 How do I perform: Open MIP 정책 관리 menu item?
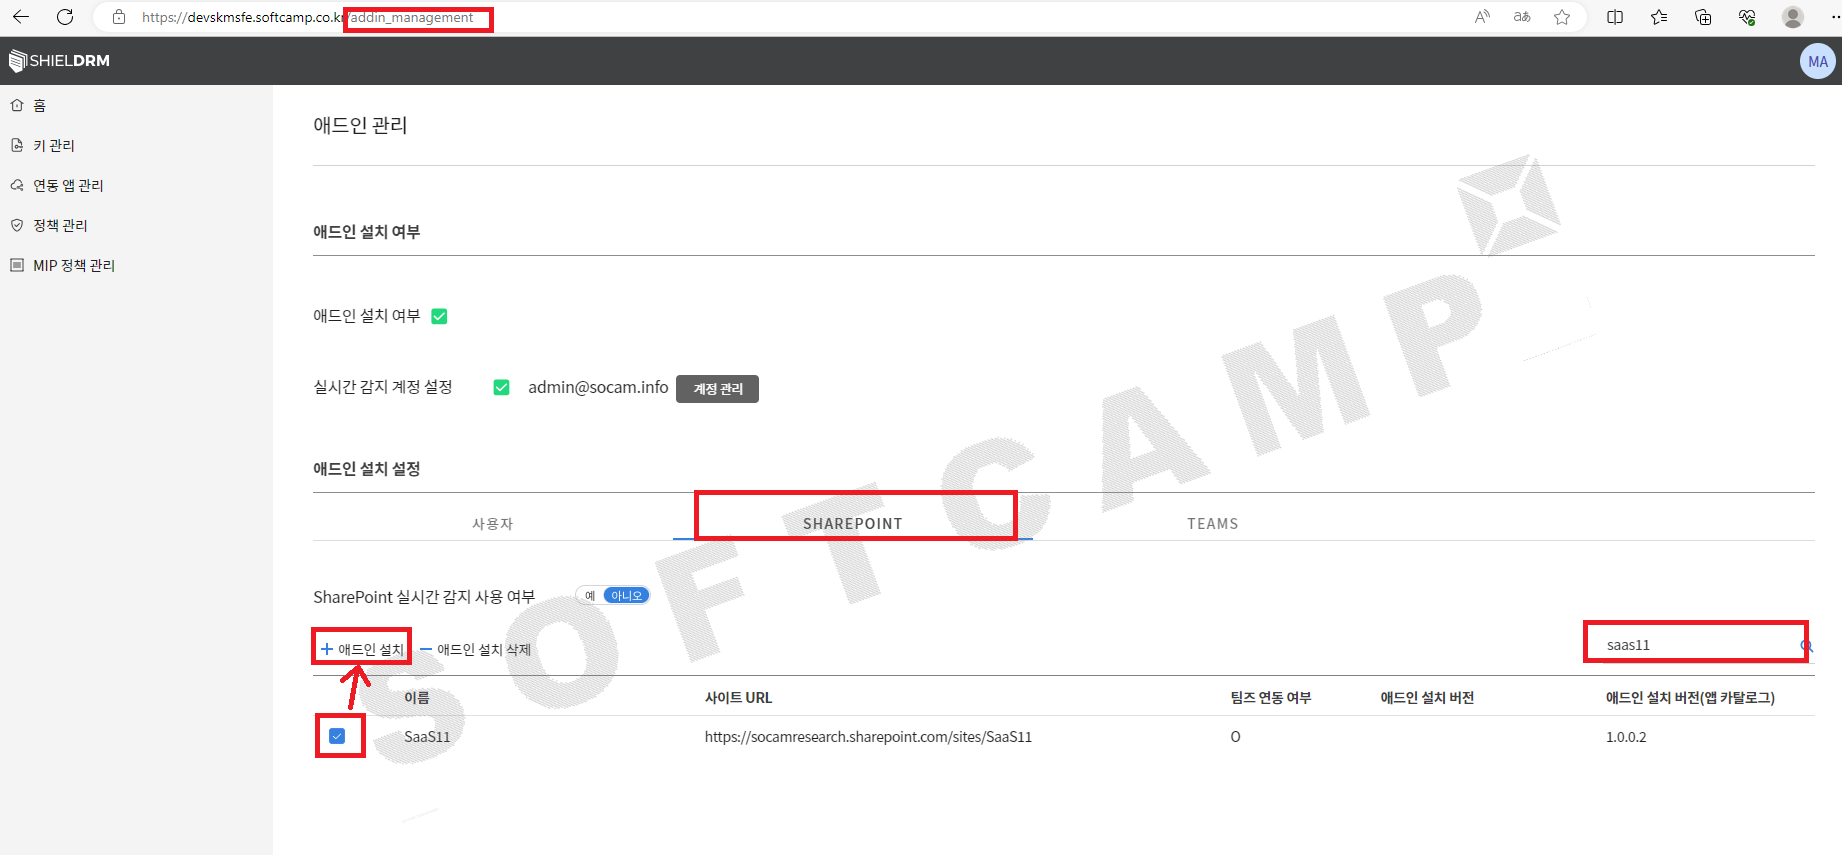click(74, 265)
